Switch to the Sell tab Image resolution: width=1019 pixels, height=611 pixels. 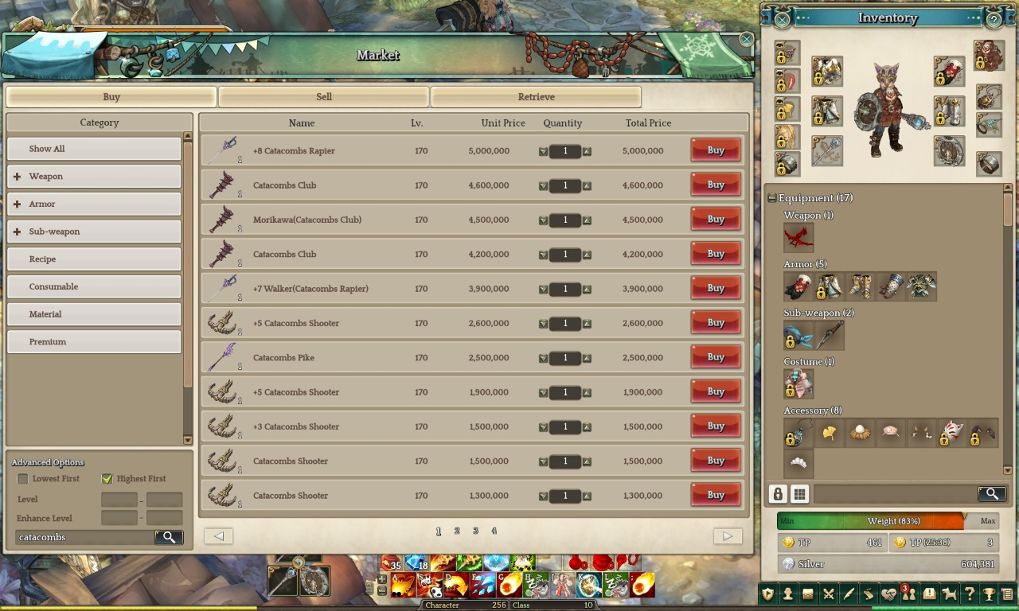pyautogui.click(x=324, y=97)
